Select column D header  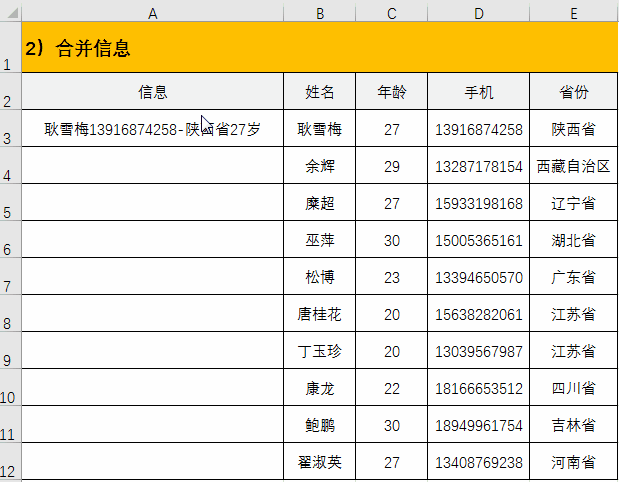478,14
